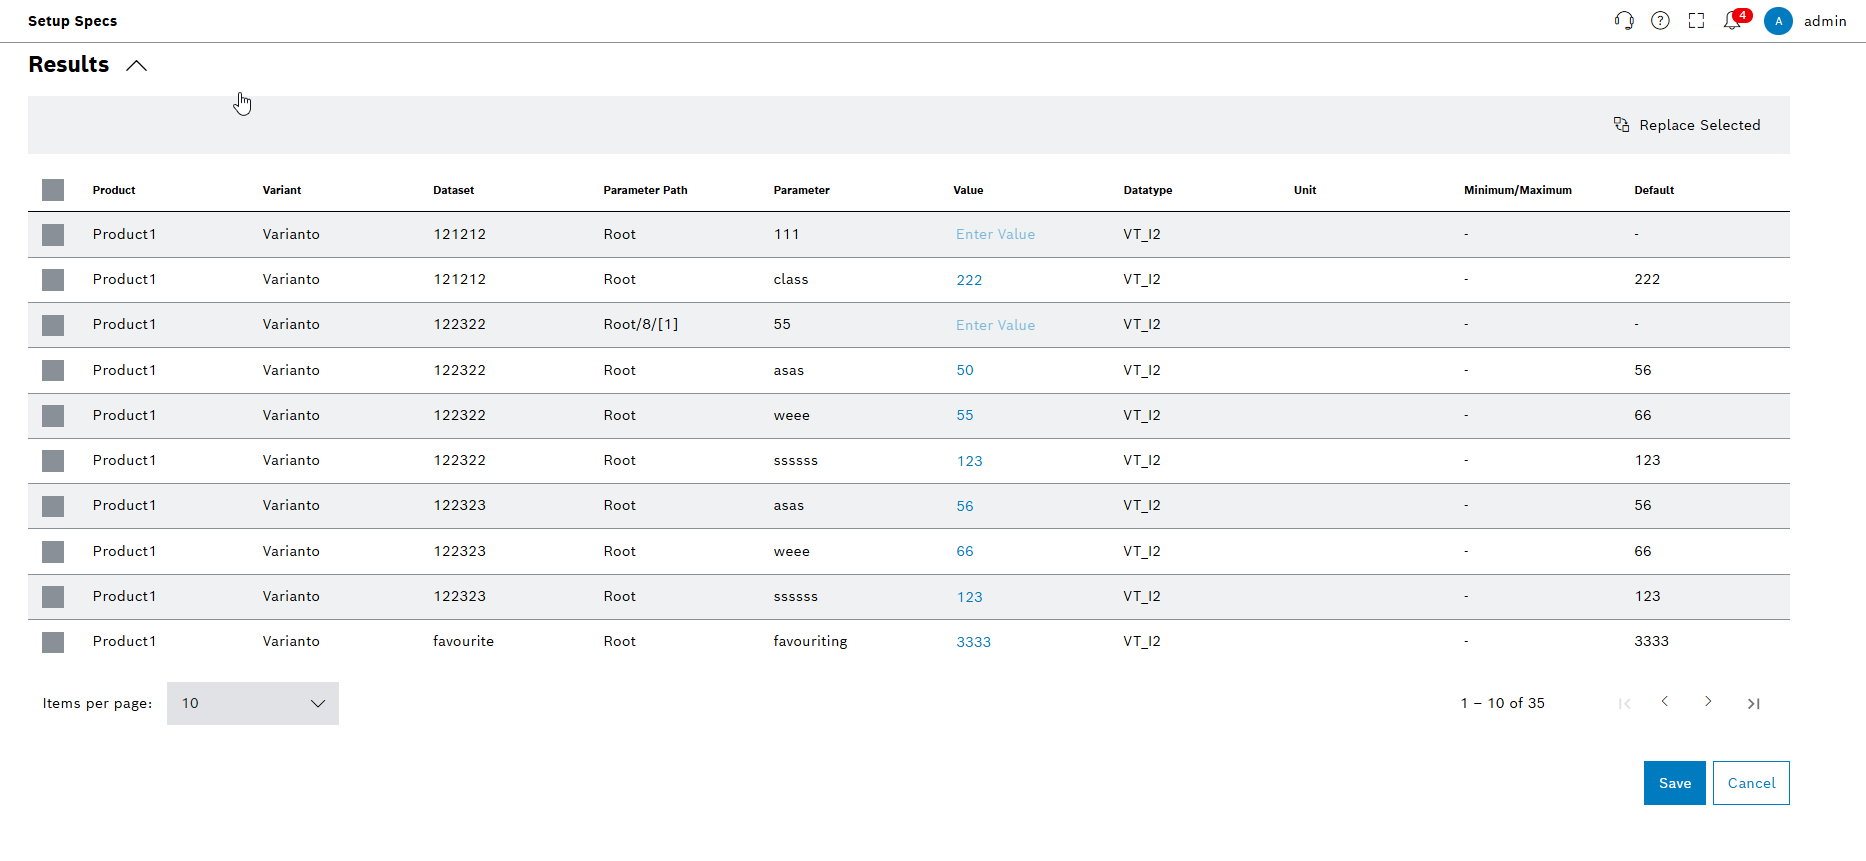Click the Cancel button

1751,783
